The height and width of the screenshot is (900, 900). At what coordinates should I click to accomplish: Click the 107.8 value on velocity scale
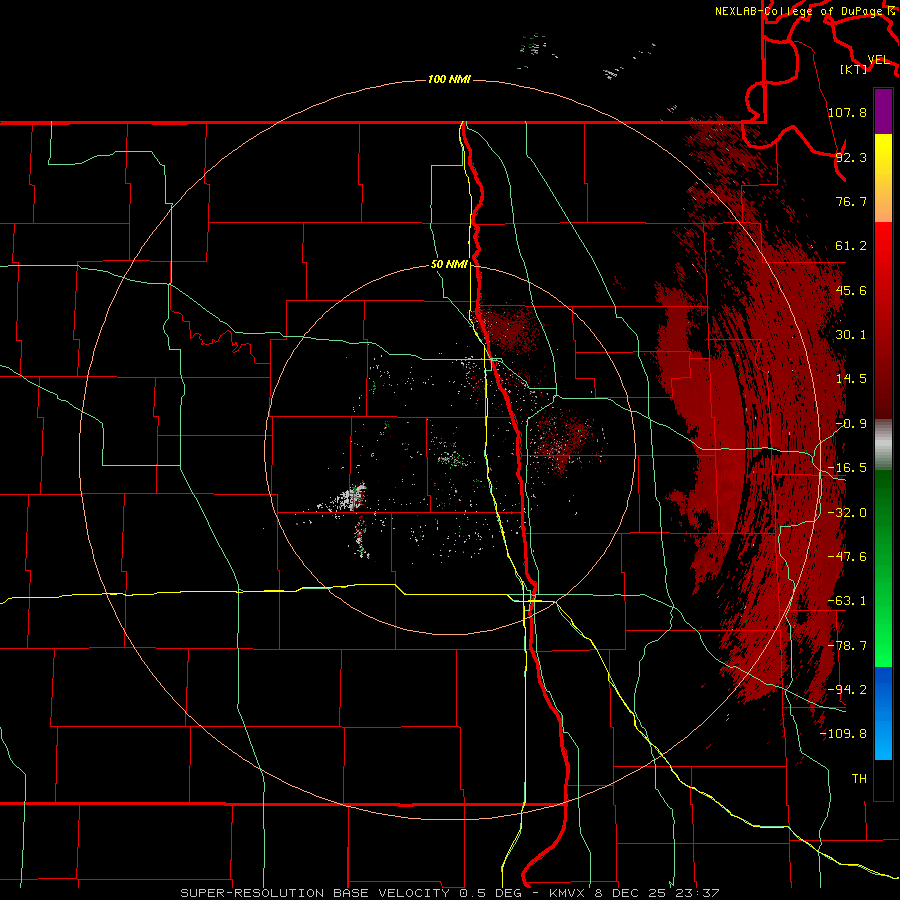click(847, 112)
